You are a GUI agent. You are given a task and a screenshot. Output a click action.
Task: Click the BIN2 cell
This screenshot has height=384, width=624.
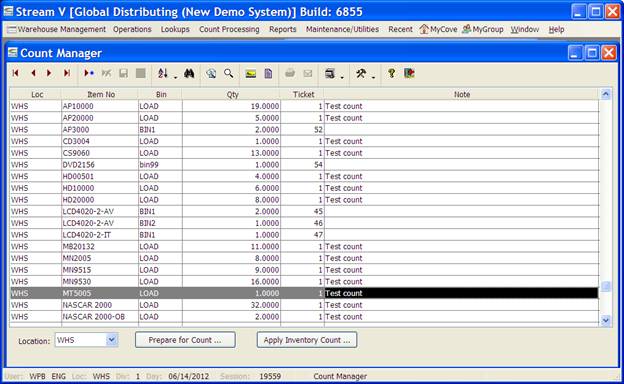160,223
